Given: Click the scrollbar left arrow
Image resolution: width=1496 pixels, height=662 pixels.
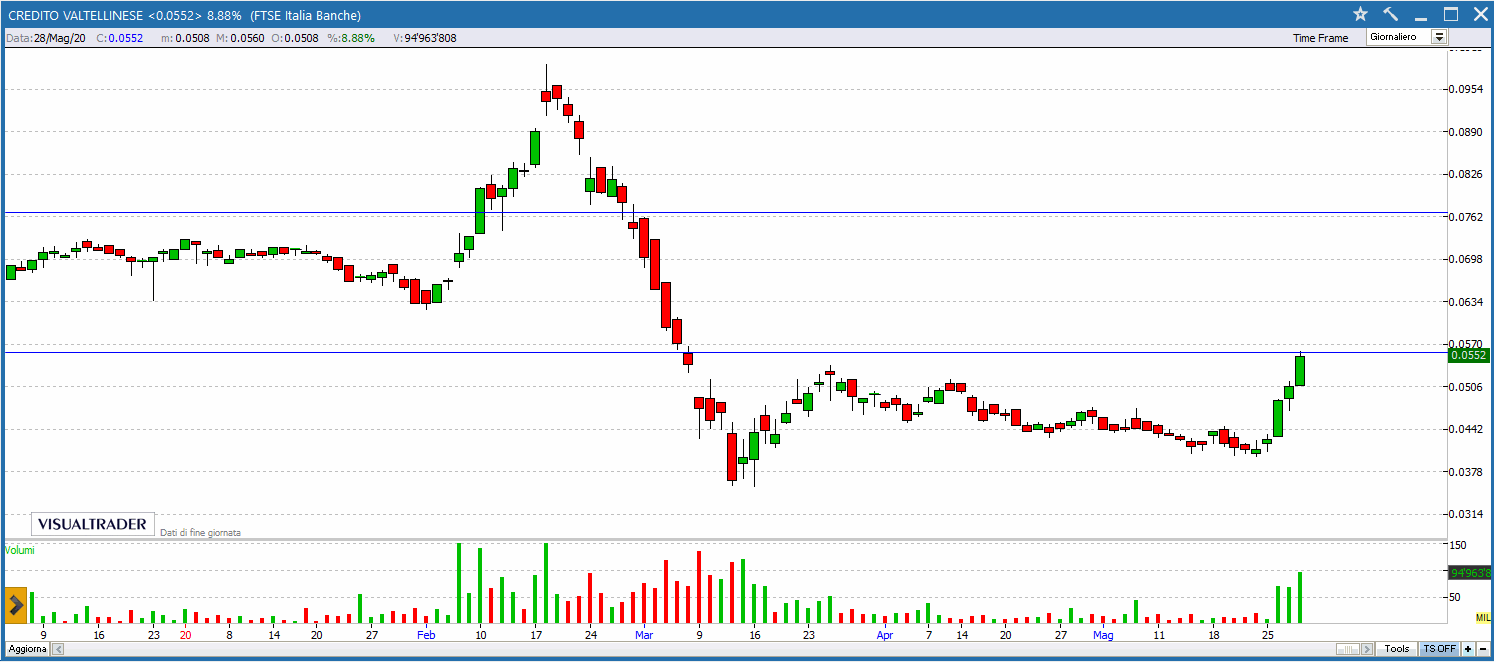Looking at the screenshot, I should [x=57, y=649].
